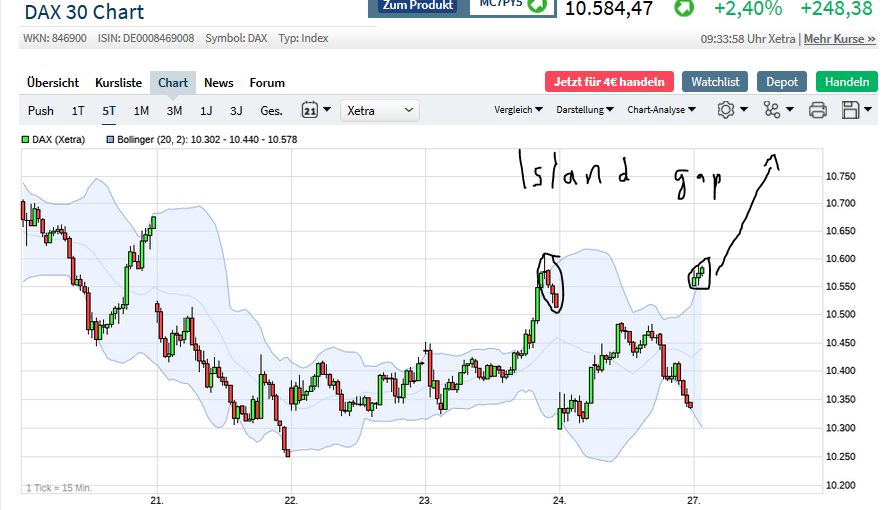Click the Symbol: DAX text
The height and width of the screenshot is (510, 894).
pos(236,38)
